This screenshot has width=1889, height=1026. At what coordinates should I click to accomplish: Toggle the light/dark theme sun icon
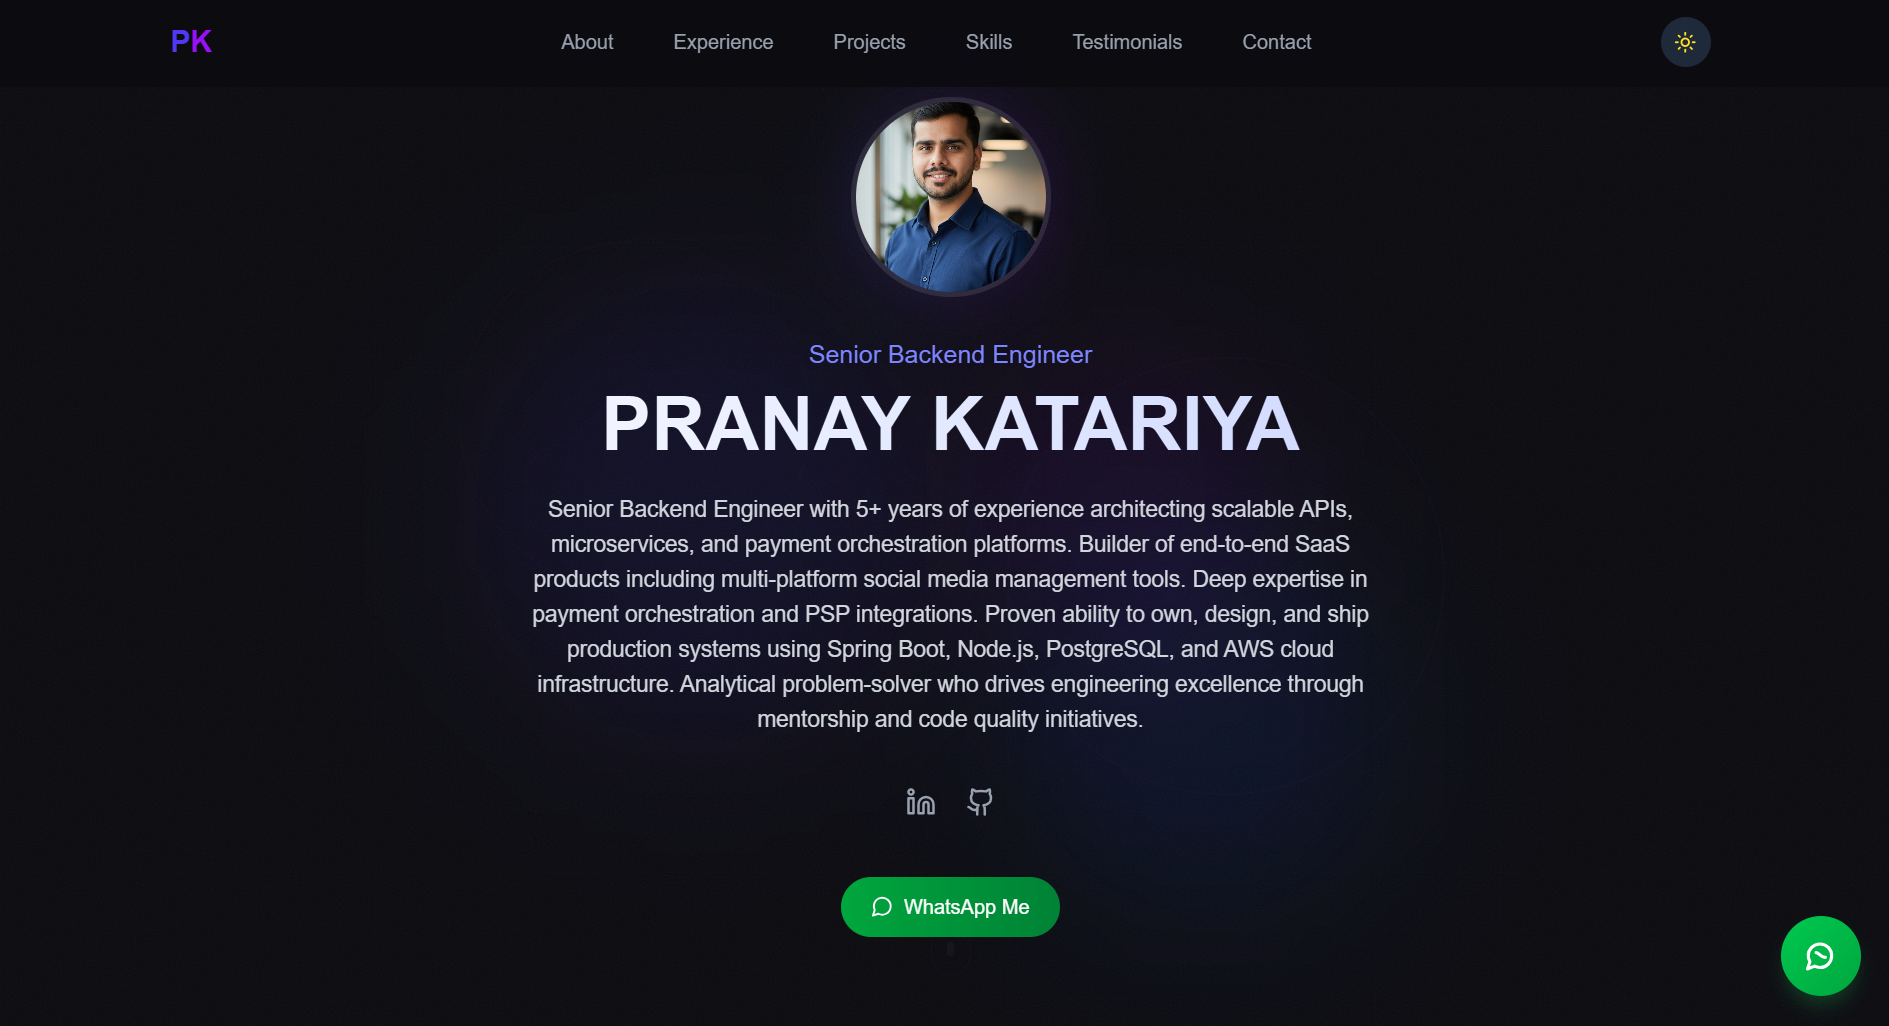click(1685, 42)
